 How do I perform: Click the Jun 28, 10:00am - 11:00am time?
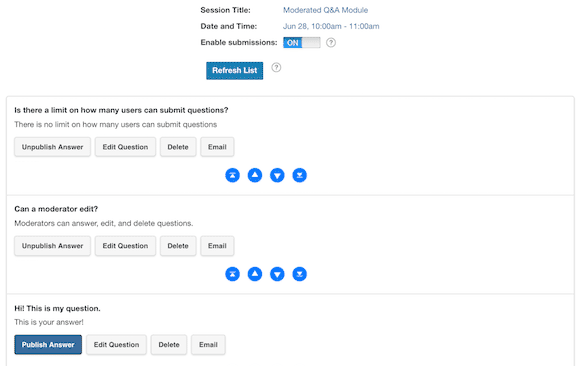pyautogui.click(x=331, y=26)
